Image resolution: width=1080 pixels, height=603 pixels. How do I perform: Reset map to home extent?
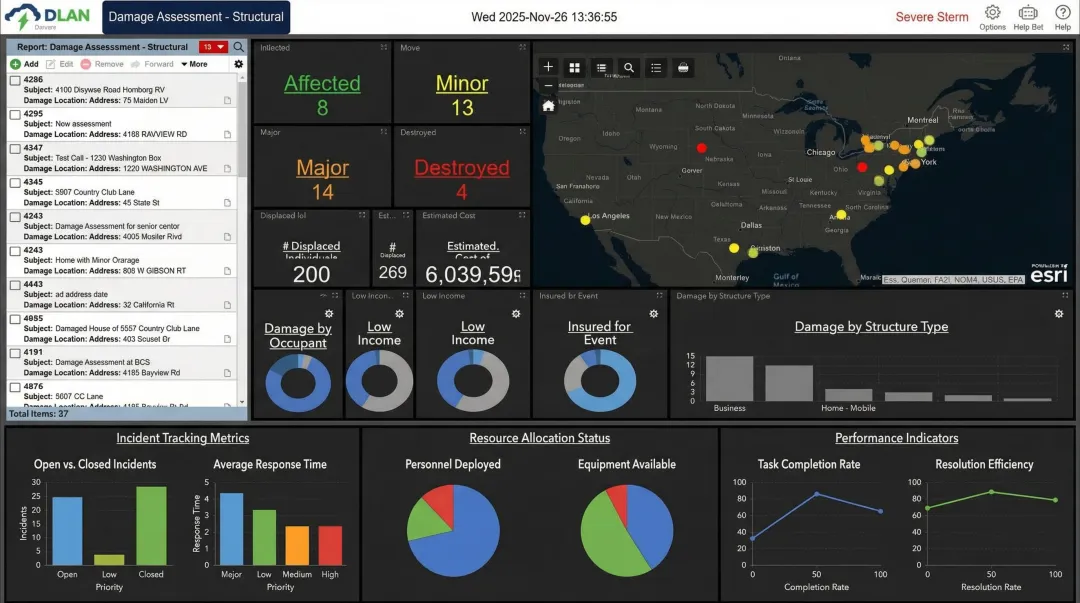click(x=548, y=105)
